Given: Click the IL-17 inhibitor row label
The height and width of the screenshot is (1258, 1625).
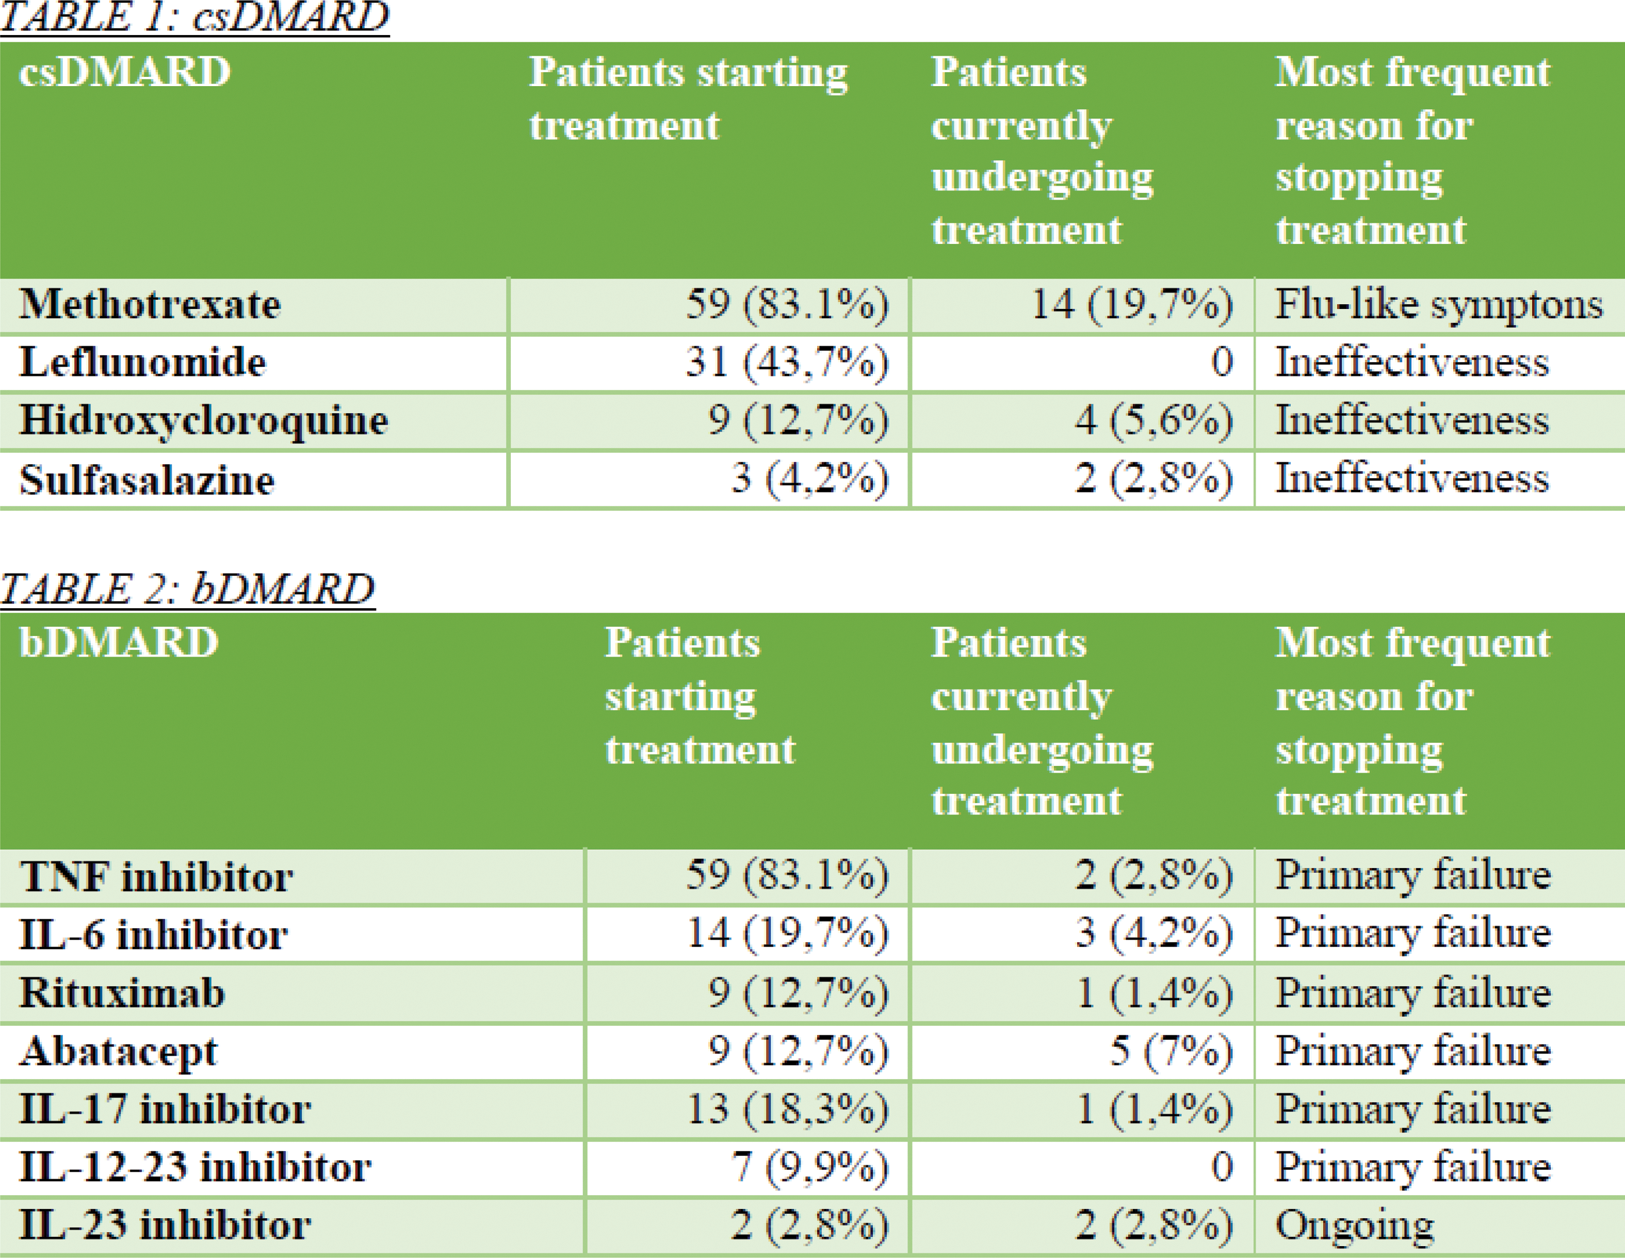Looking at the screenshot, I should [165, 1109].
